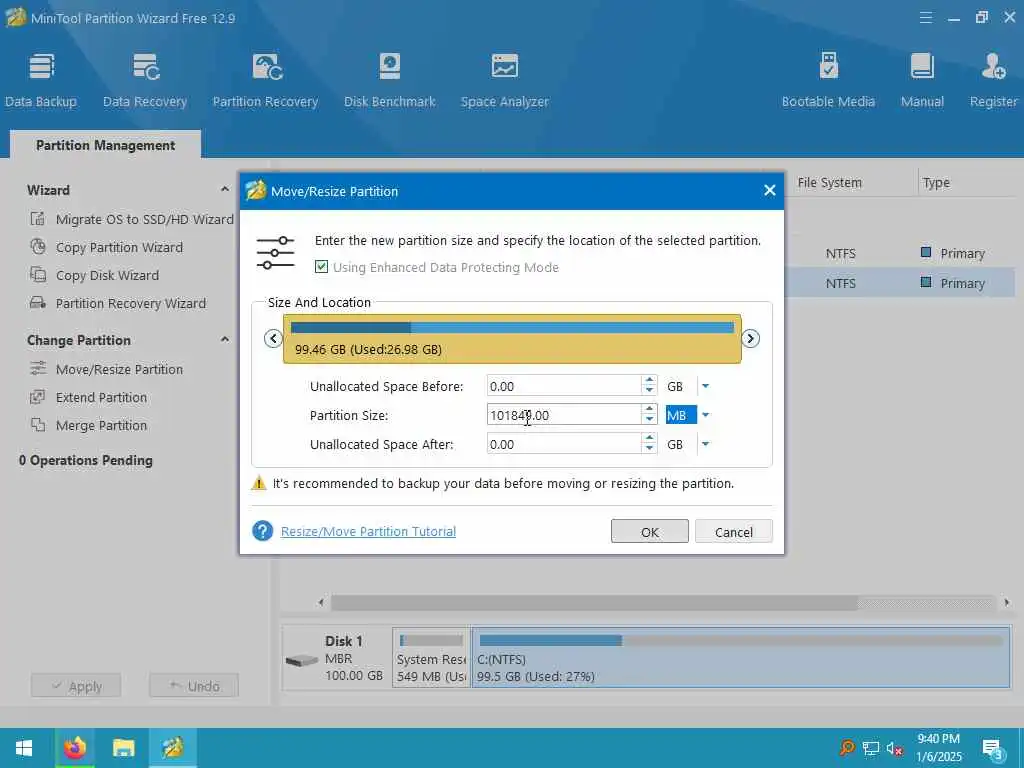Open Firefox from the taskbar
This screenshot has height=768, width=1024.
tap(74, 748)
